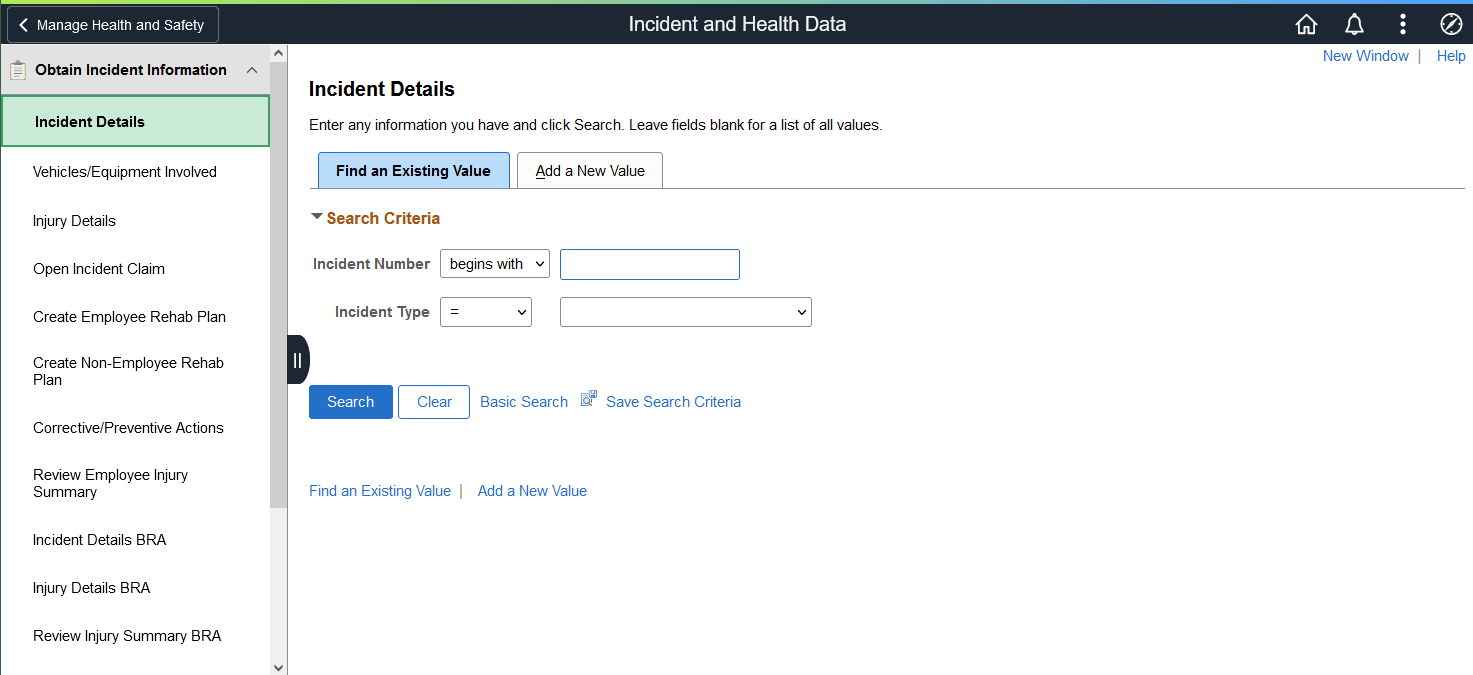
Task: Open Help in the top right
Action: pos(1451,55)
